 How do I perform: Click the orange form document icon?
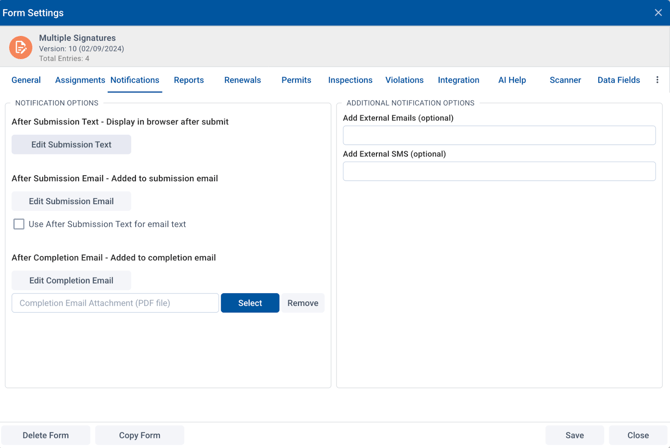click(20, 47)
